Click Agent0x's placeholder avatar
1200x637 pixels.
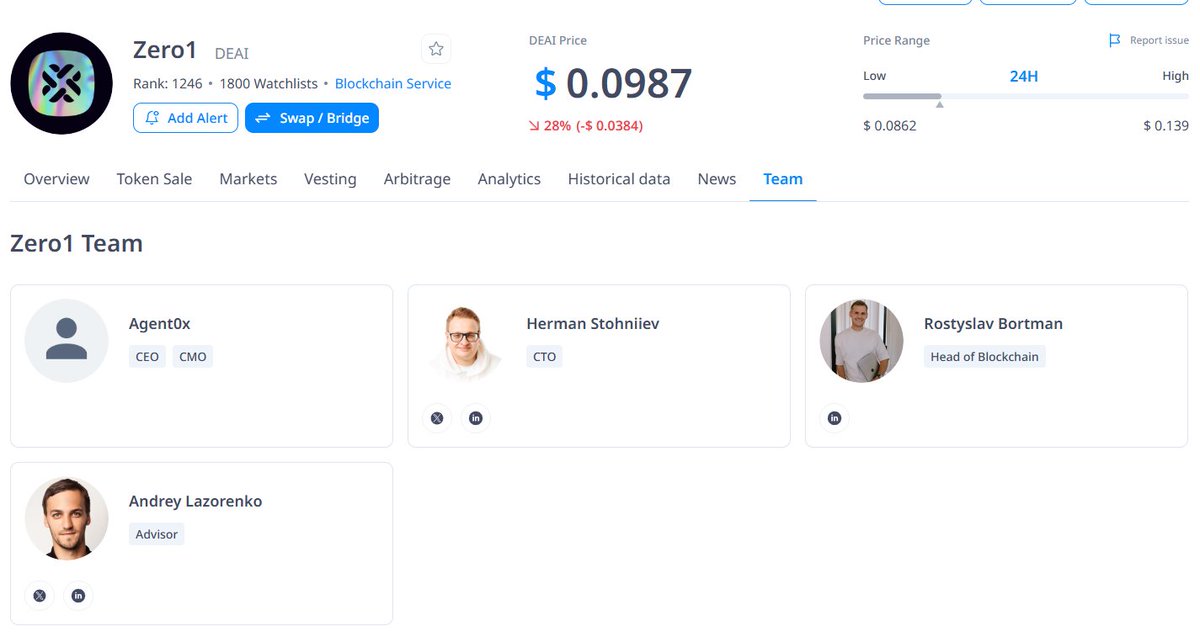click(66, 340)
